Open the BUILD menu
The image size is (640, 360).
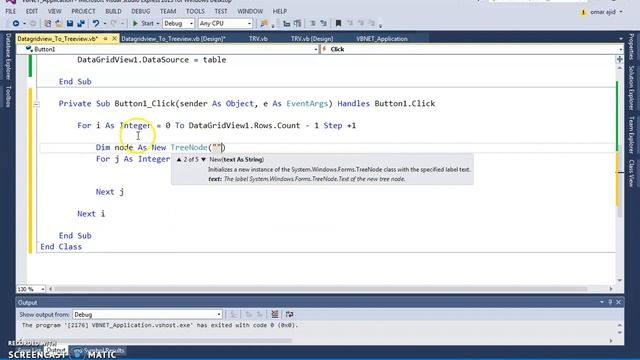pos(113,11)
